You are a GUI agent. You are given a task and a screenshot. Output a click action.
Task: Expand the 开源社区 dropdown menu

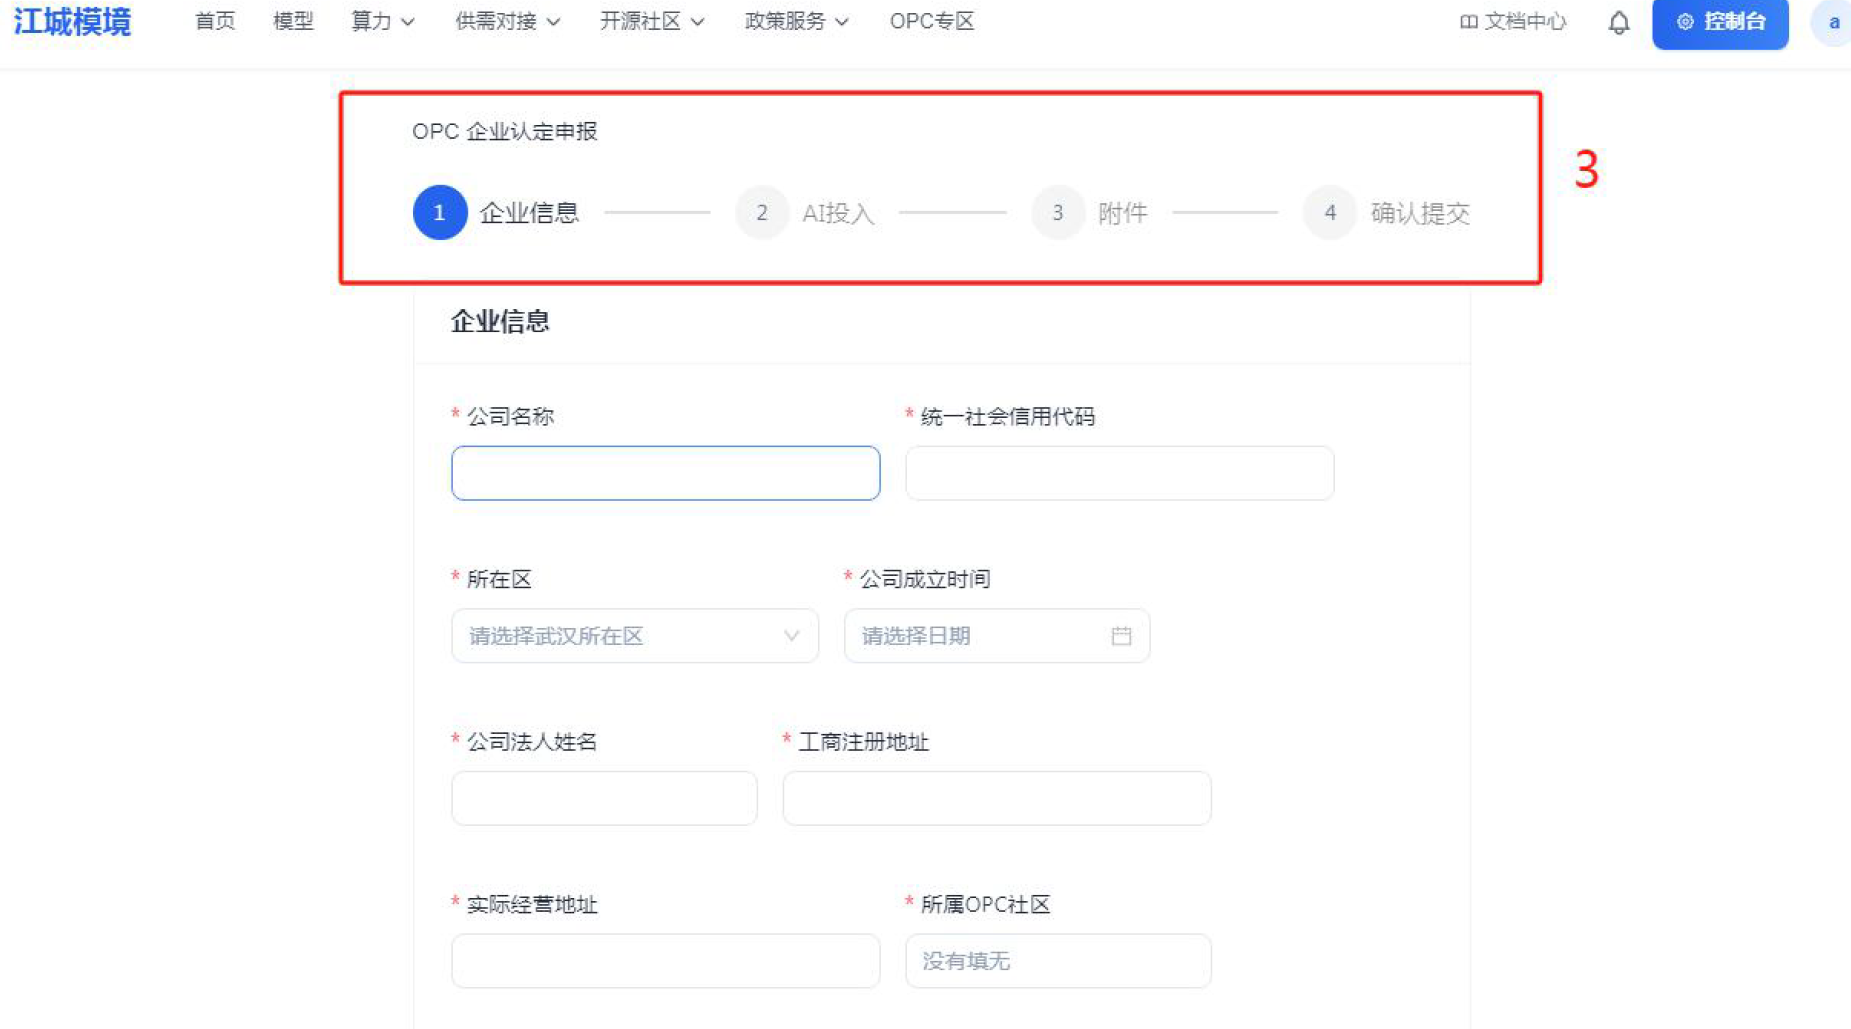tap(652, 21)
